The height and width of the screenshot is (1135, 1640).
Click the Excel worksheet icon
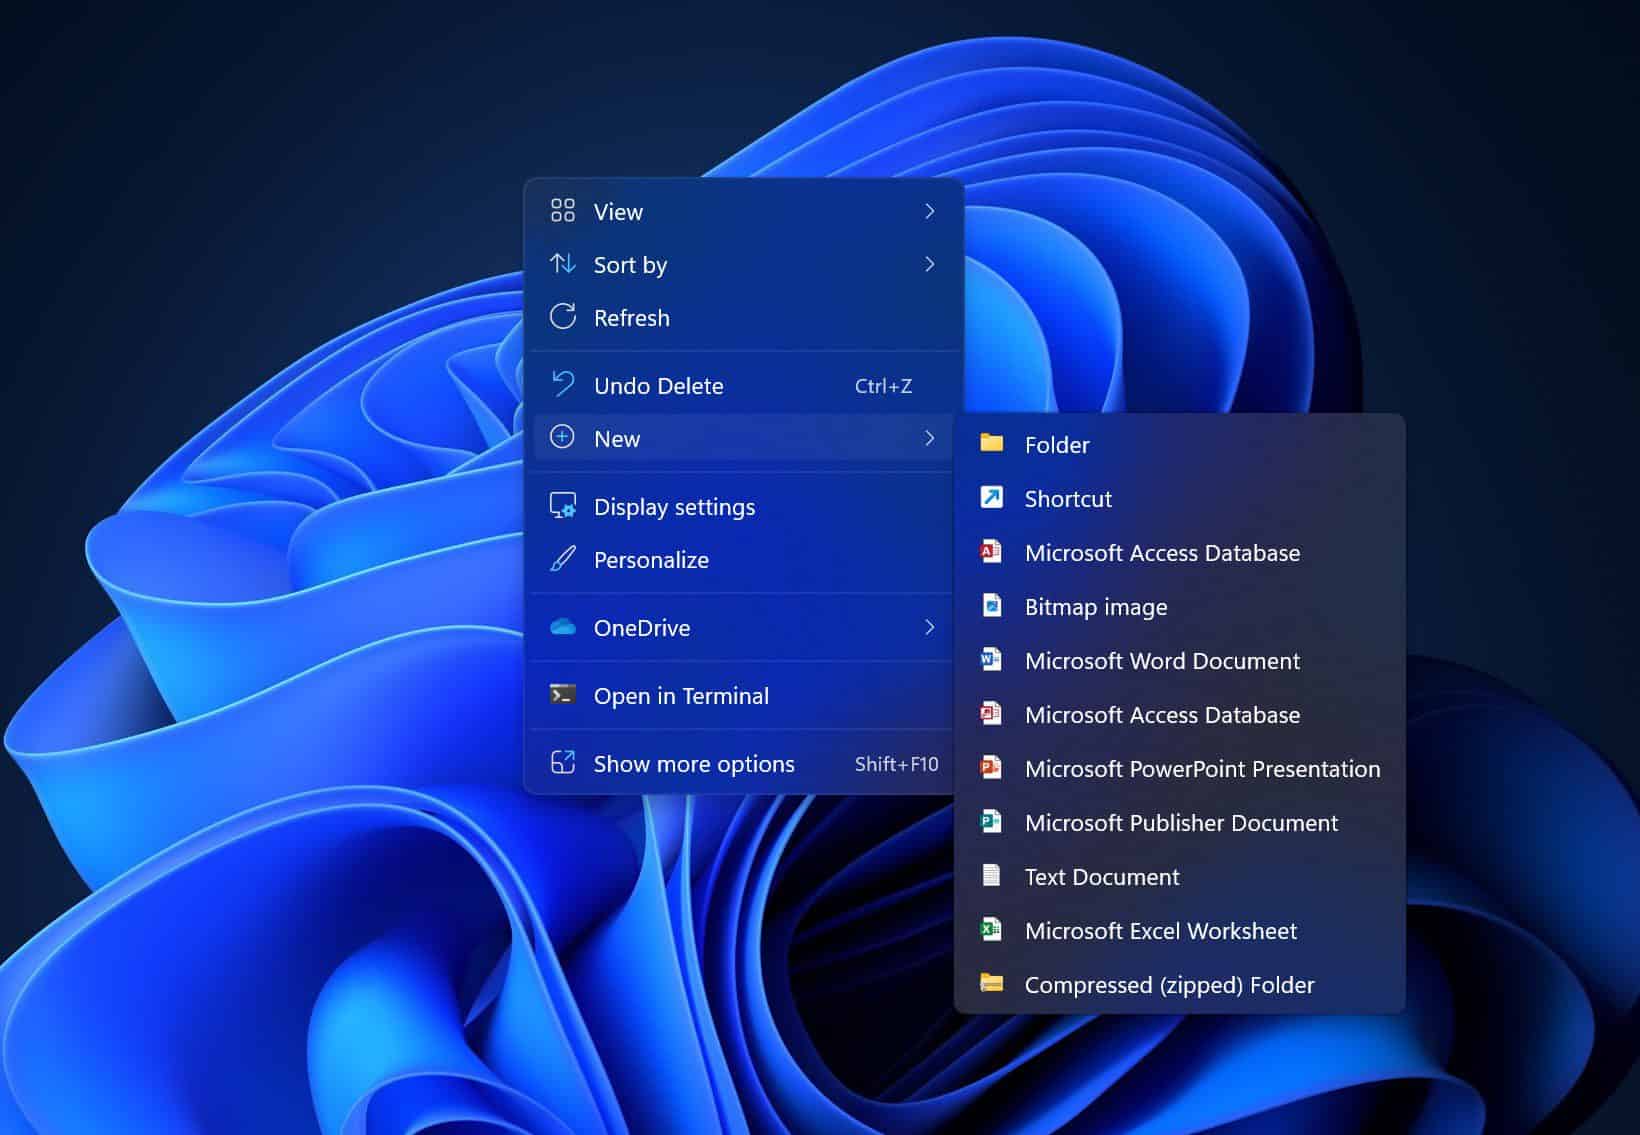point(991,929)
